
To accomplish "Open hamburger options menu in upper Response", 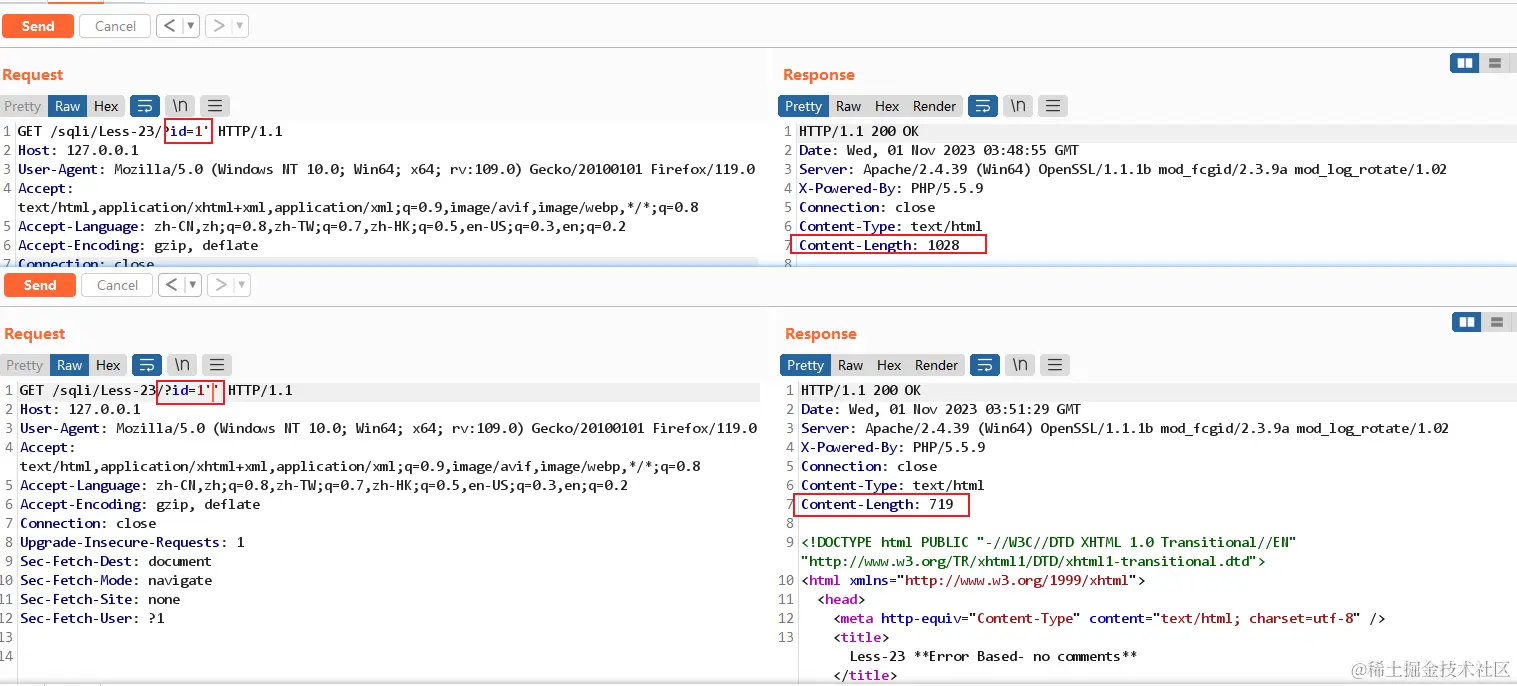I will 1053,106.
